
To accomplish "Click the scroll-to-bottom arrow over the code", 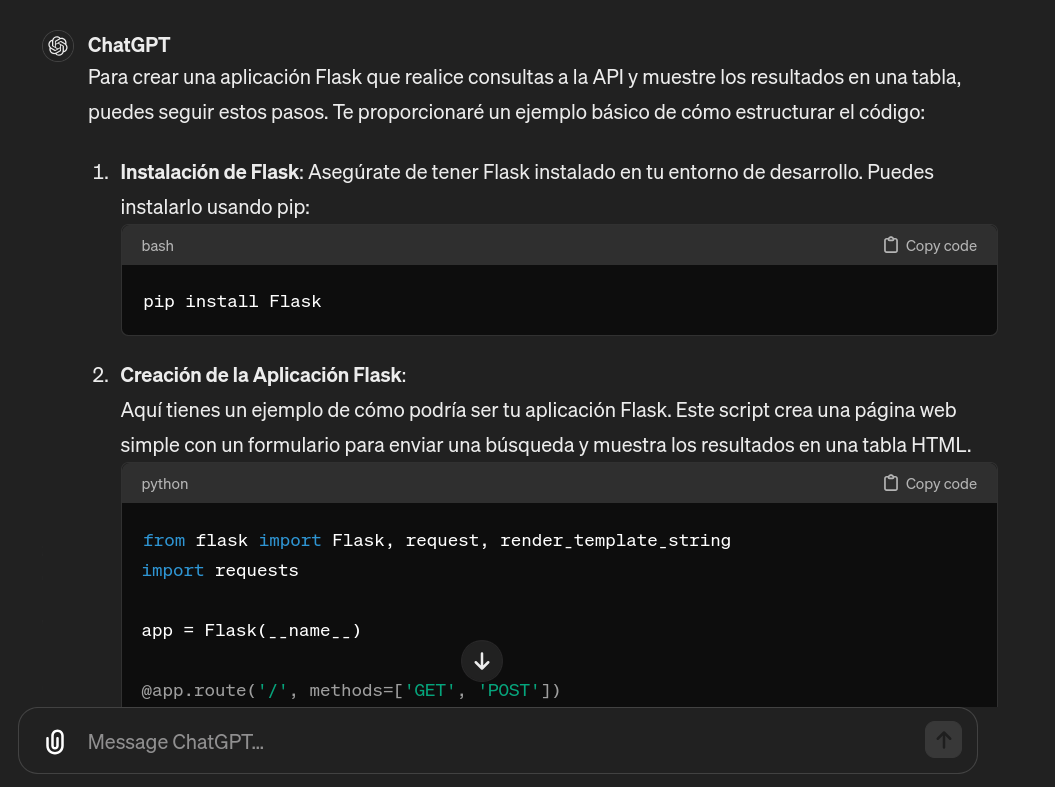I will [x=482, y=661].
